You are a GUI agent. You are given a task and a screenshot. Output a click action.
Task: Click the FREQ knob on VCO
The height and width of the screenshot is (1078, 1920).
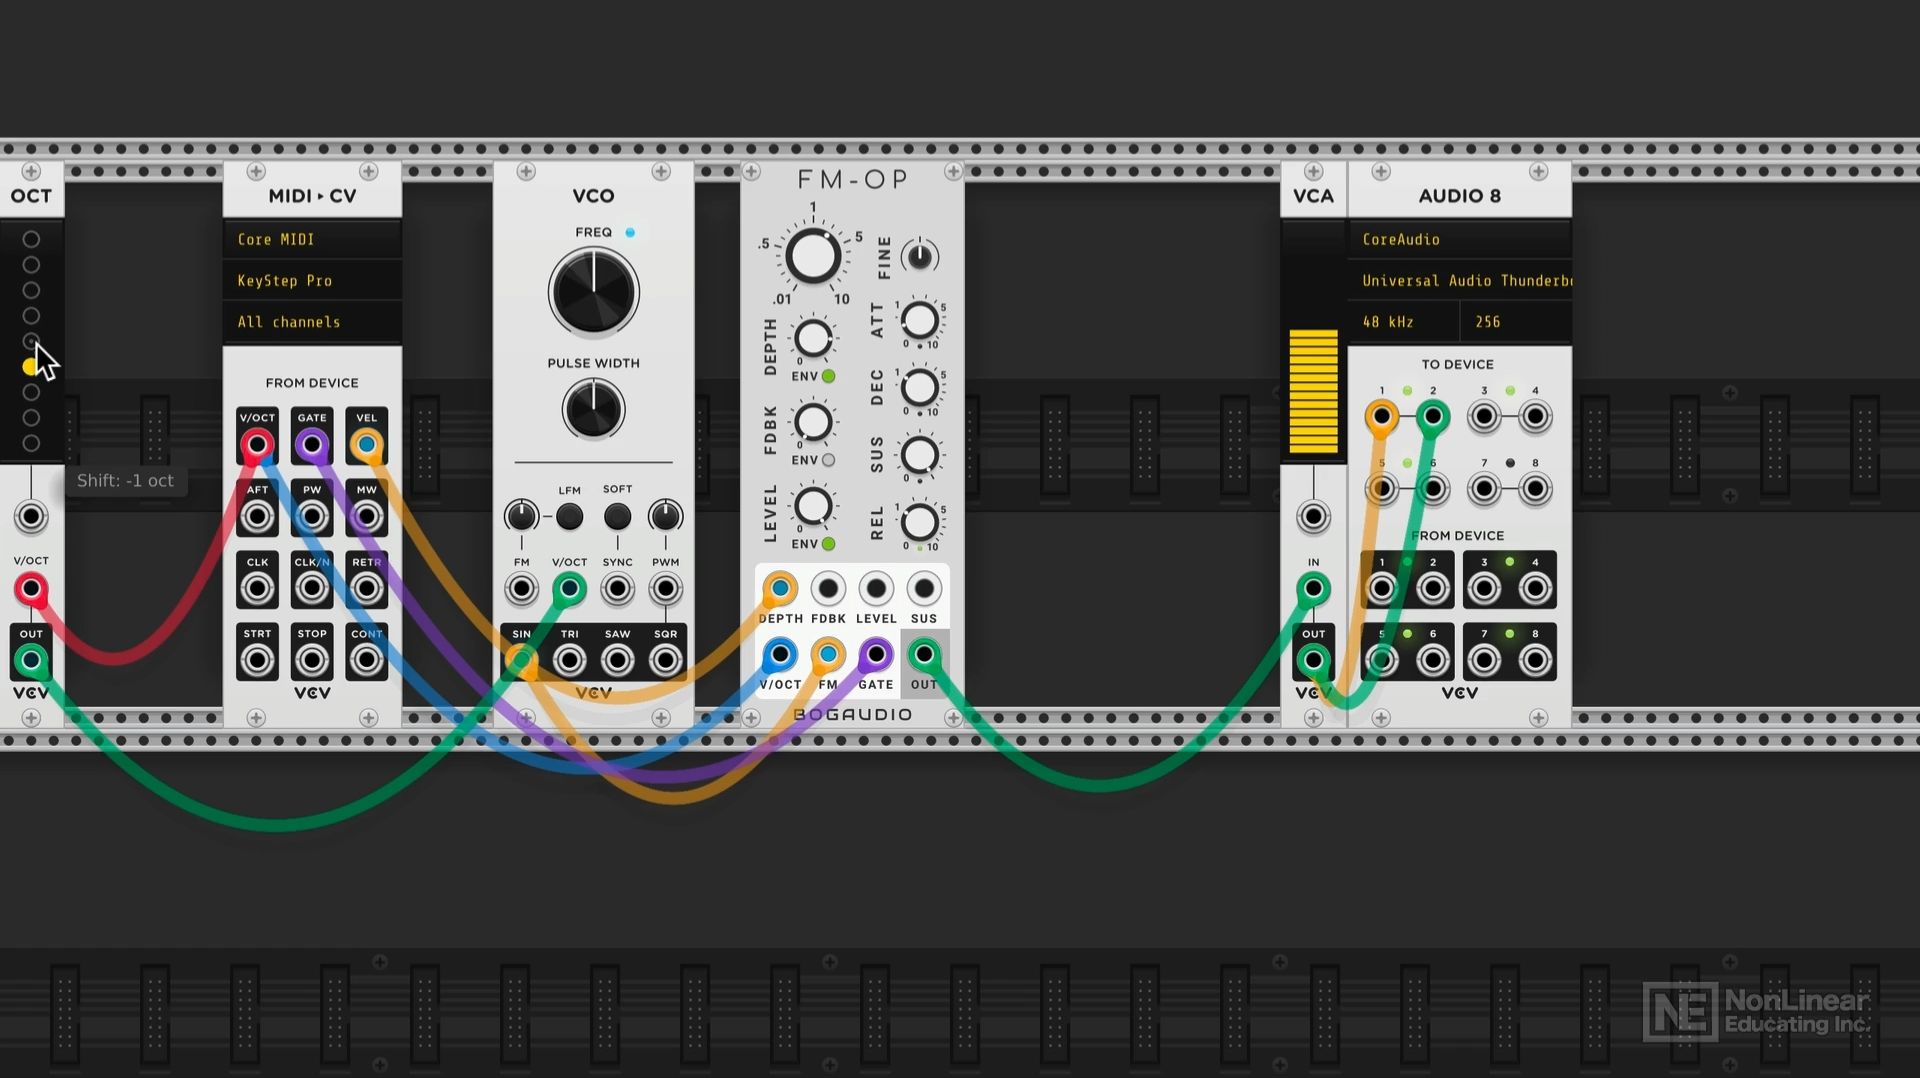(593, 292)
